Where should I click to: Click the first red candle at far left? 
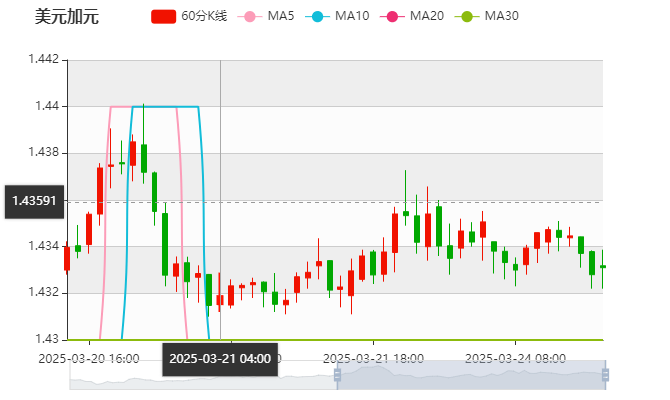click(67, 258)
